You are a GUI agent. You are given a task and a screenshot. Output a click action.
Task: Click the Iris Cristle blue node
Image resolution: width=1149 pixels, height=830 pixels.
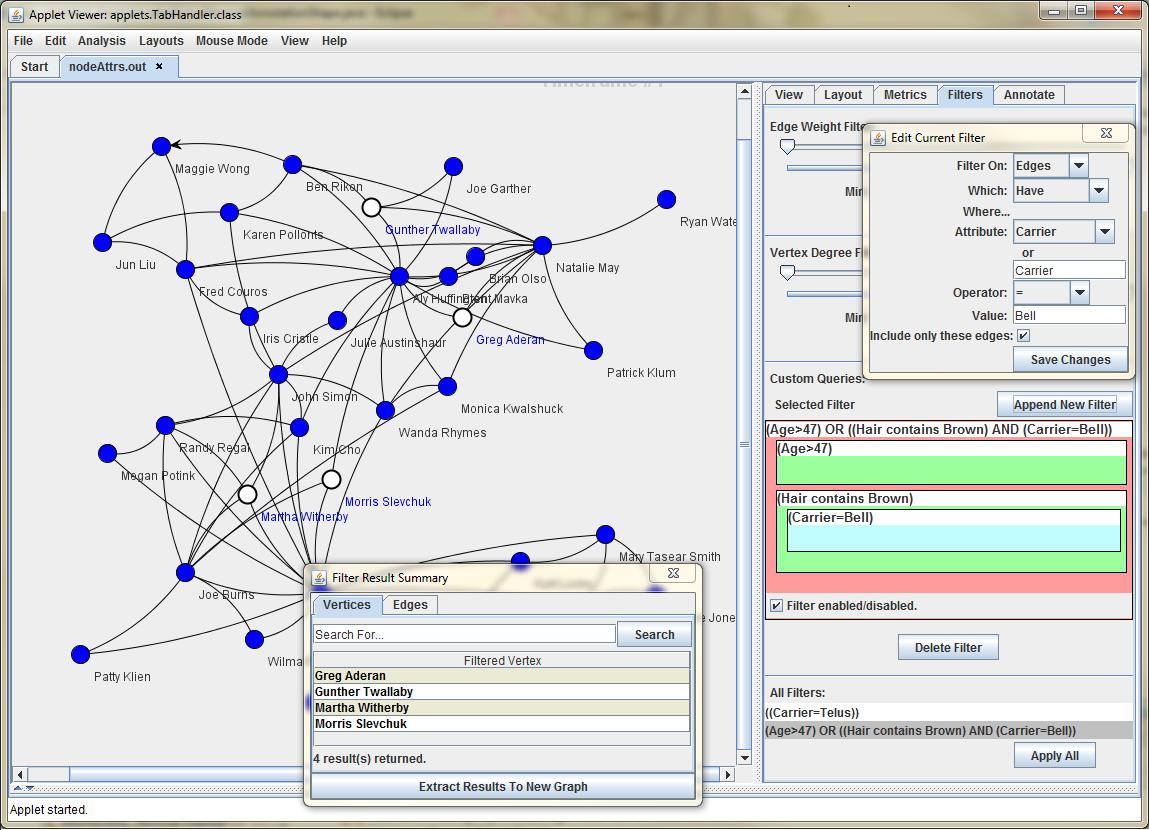(249, 316)
